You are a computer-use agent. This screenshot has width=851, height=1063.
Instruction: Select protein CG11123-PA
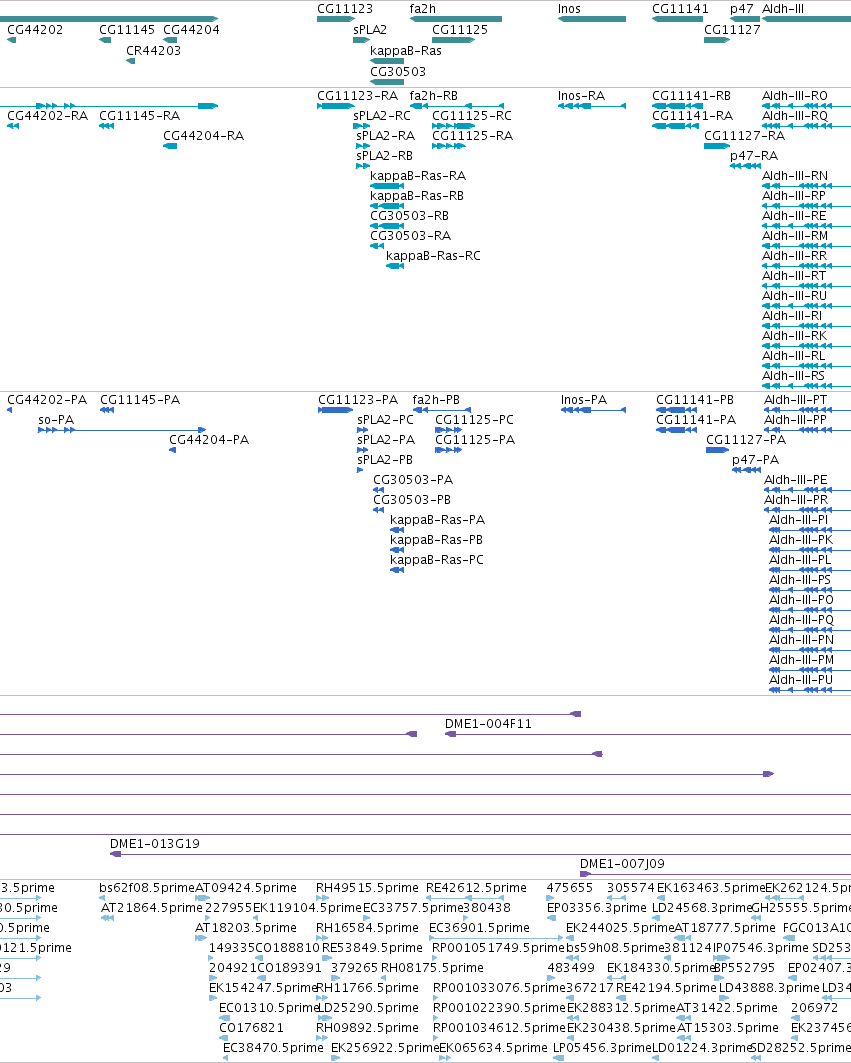tap(358, 400)
